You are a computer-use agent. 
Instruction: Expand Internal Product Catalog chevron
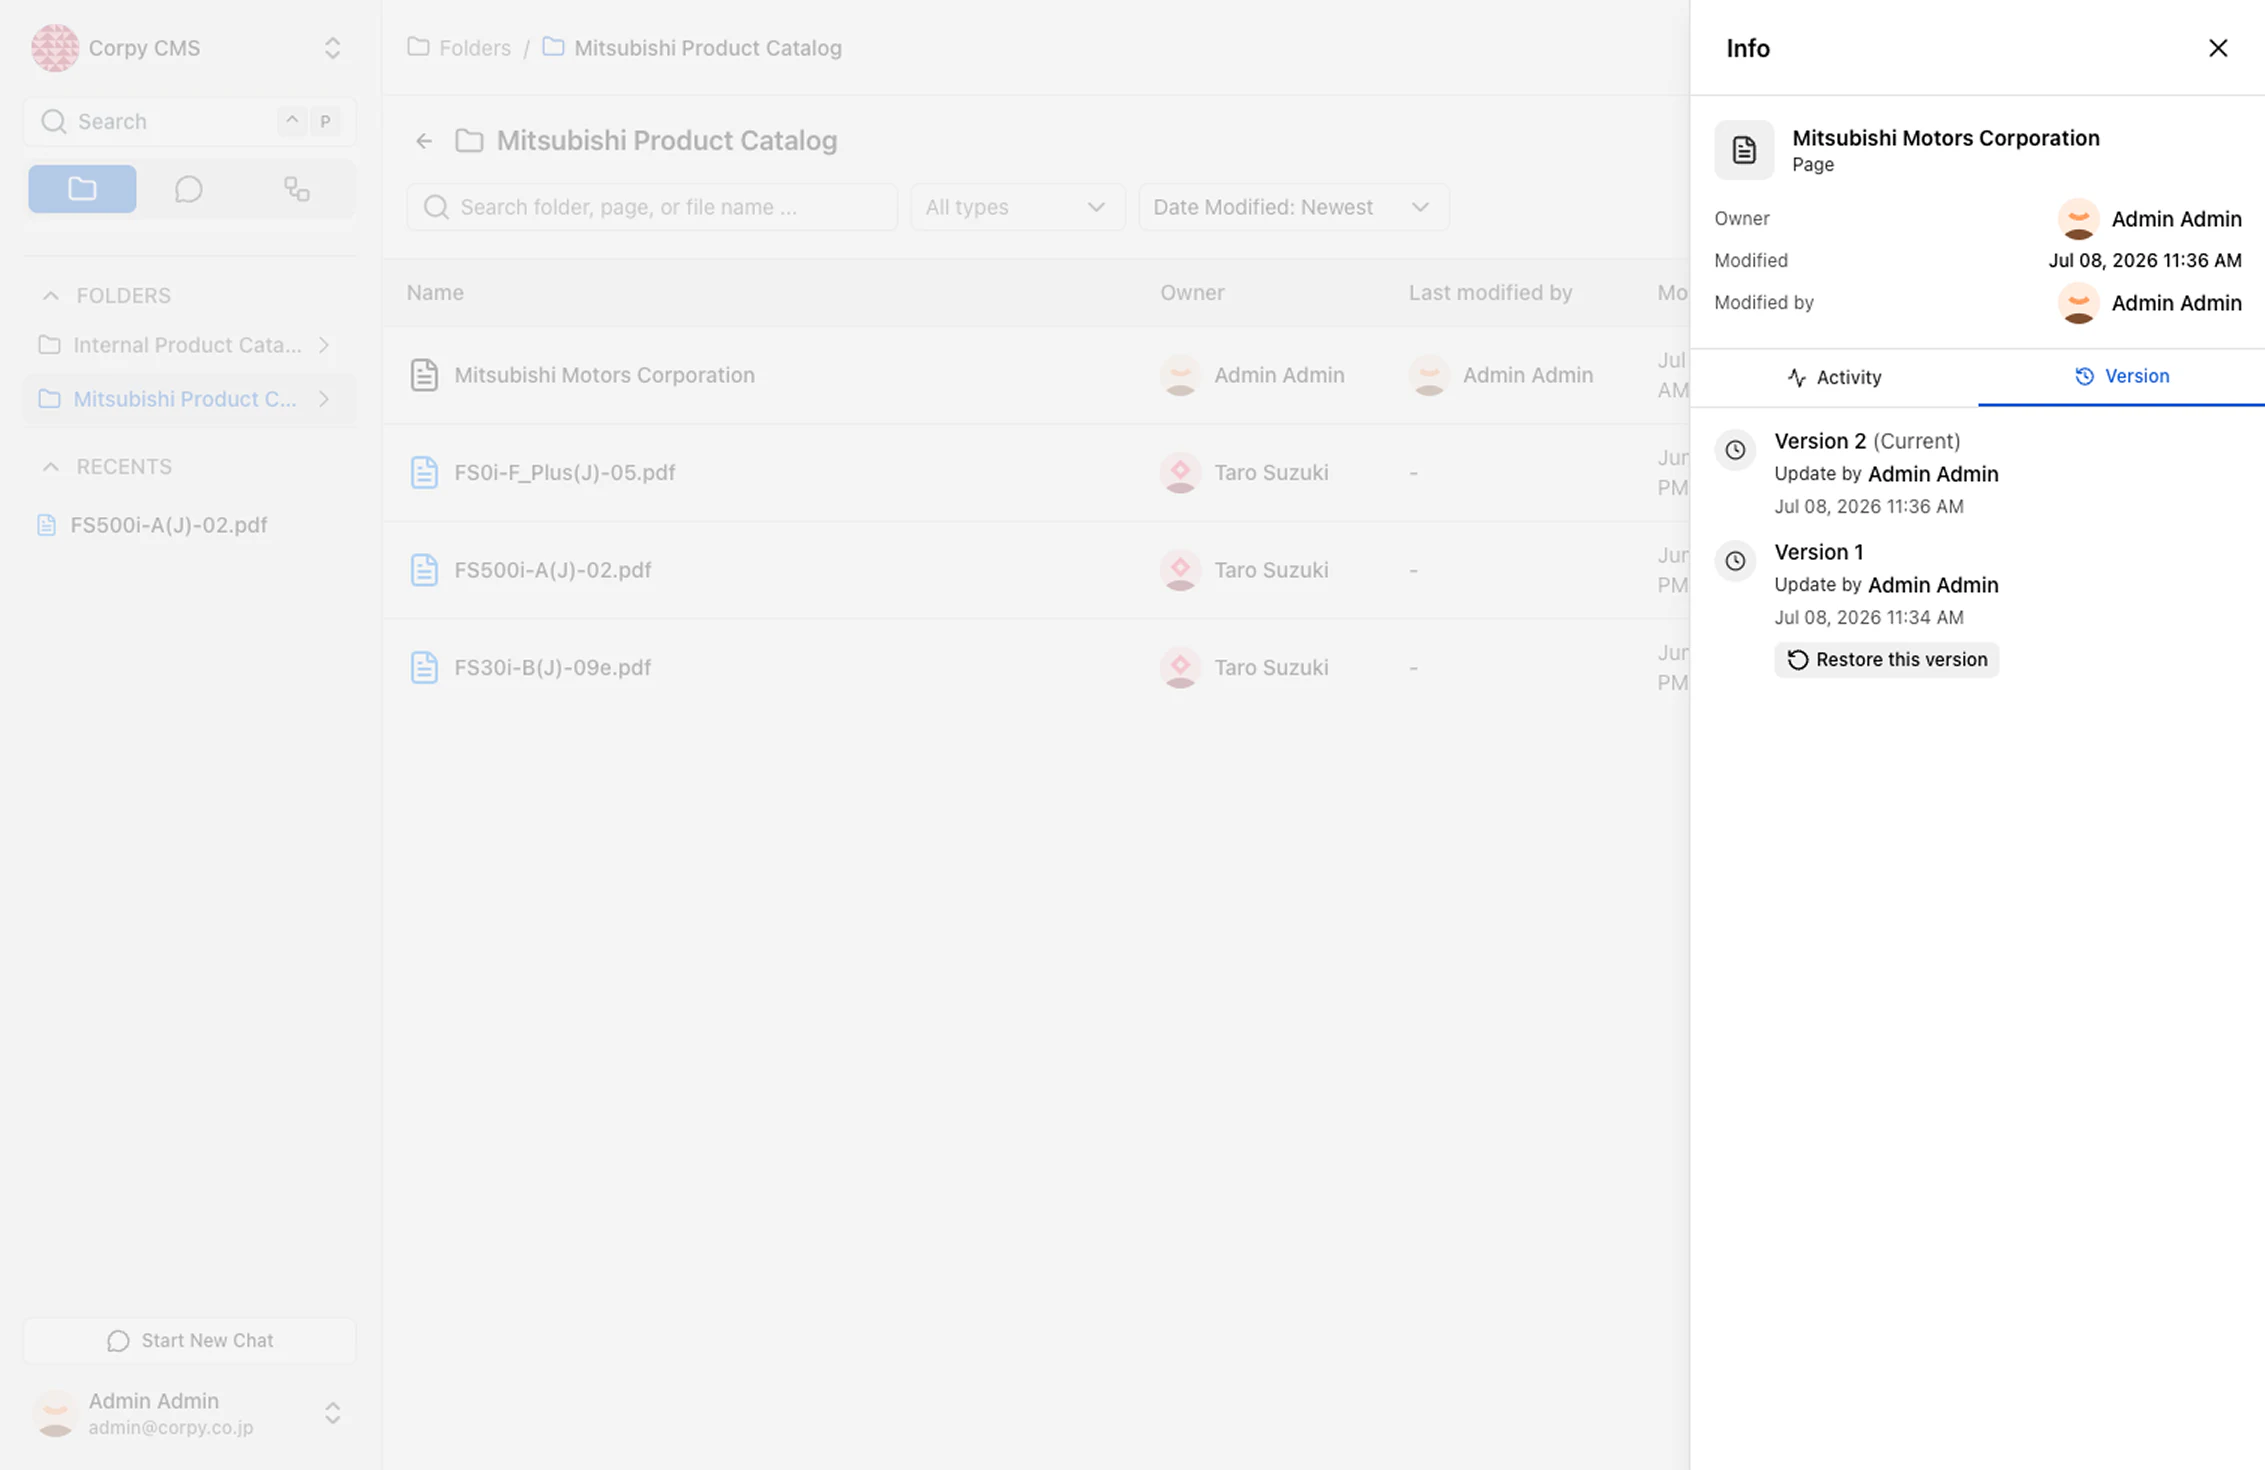click(x=324, y=345)
